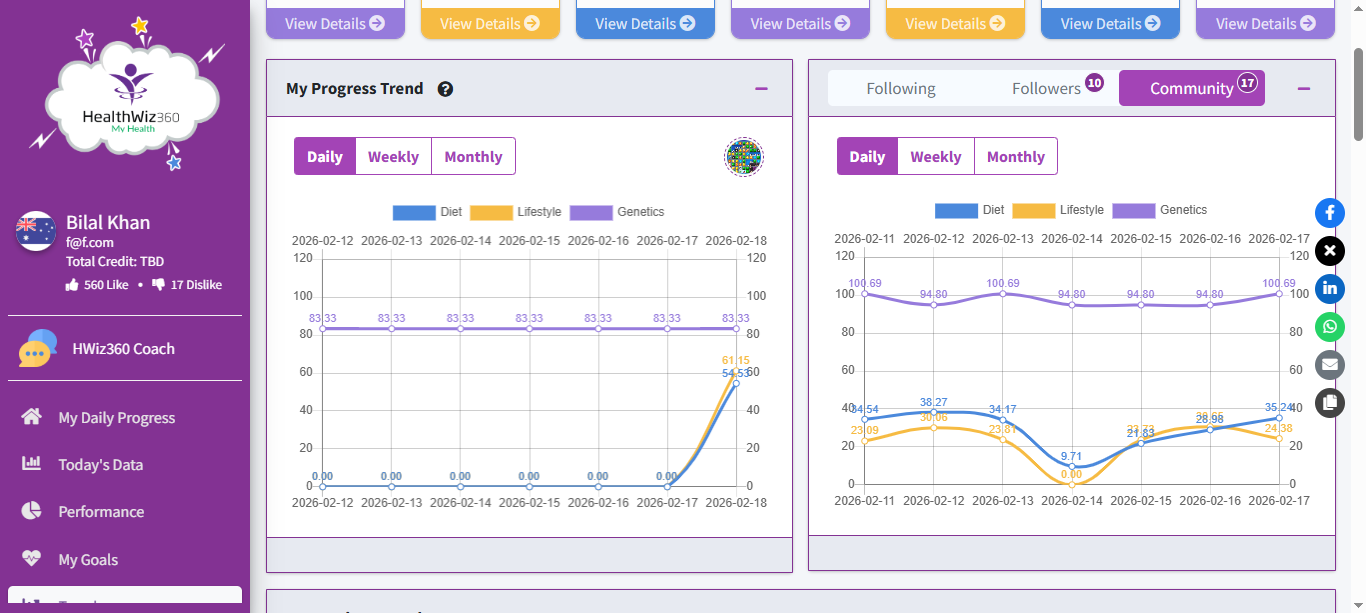This screenshot has height=613, width=1366.
Task: Click the help question mark beside My Progress Trend
Action: click(x=446, y=89)
